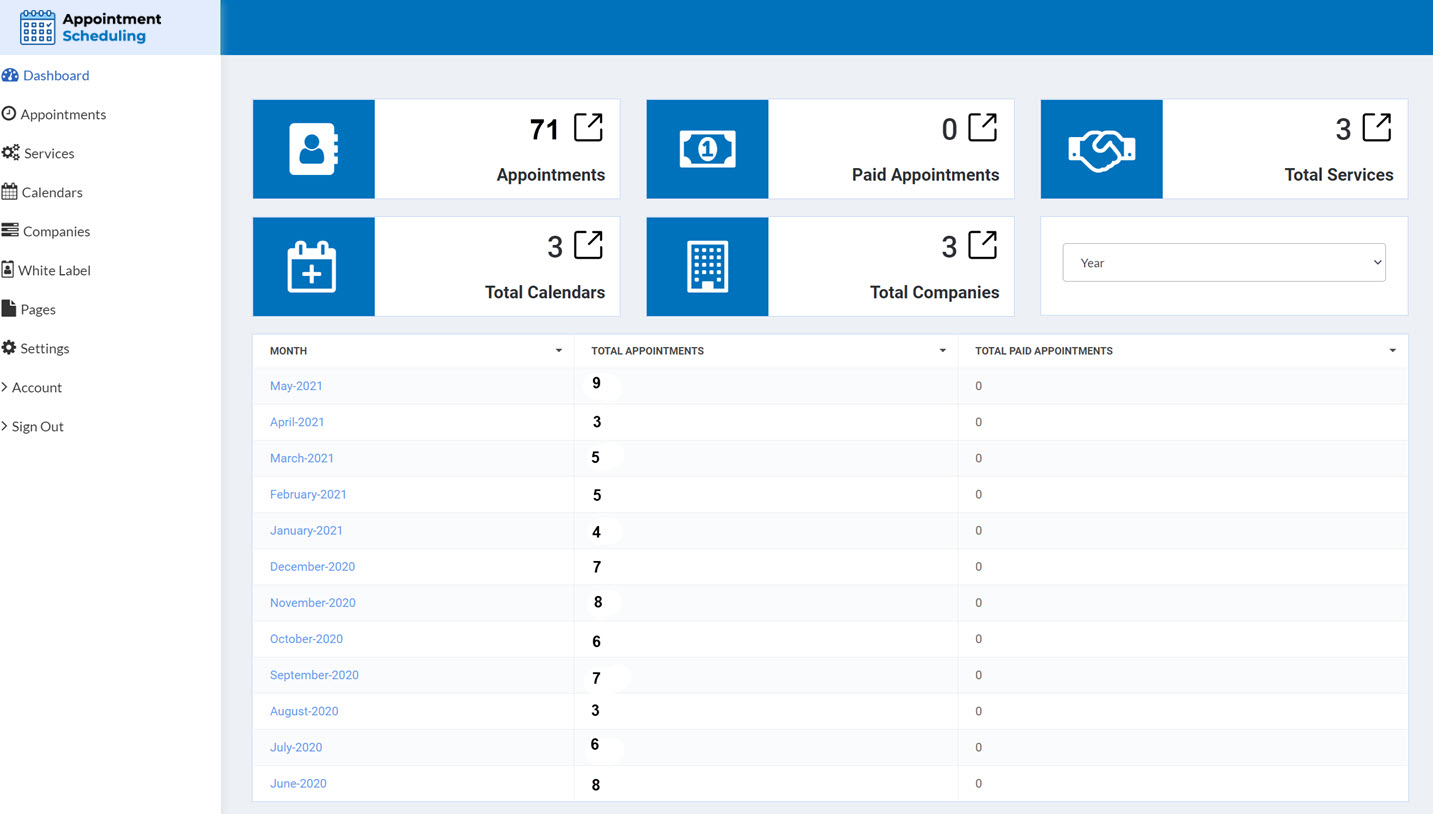The image size is (1433, 814).
Task: Click the Appointment Scheduling logo
Action: coord(91,28)
